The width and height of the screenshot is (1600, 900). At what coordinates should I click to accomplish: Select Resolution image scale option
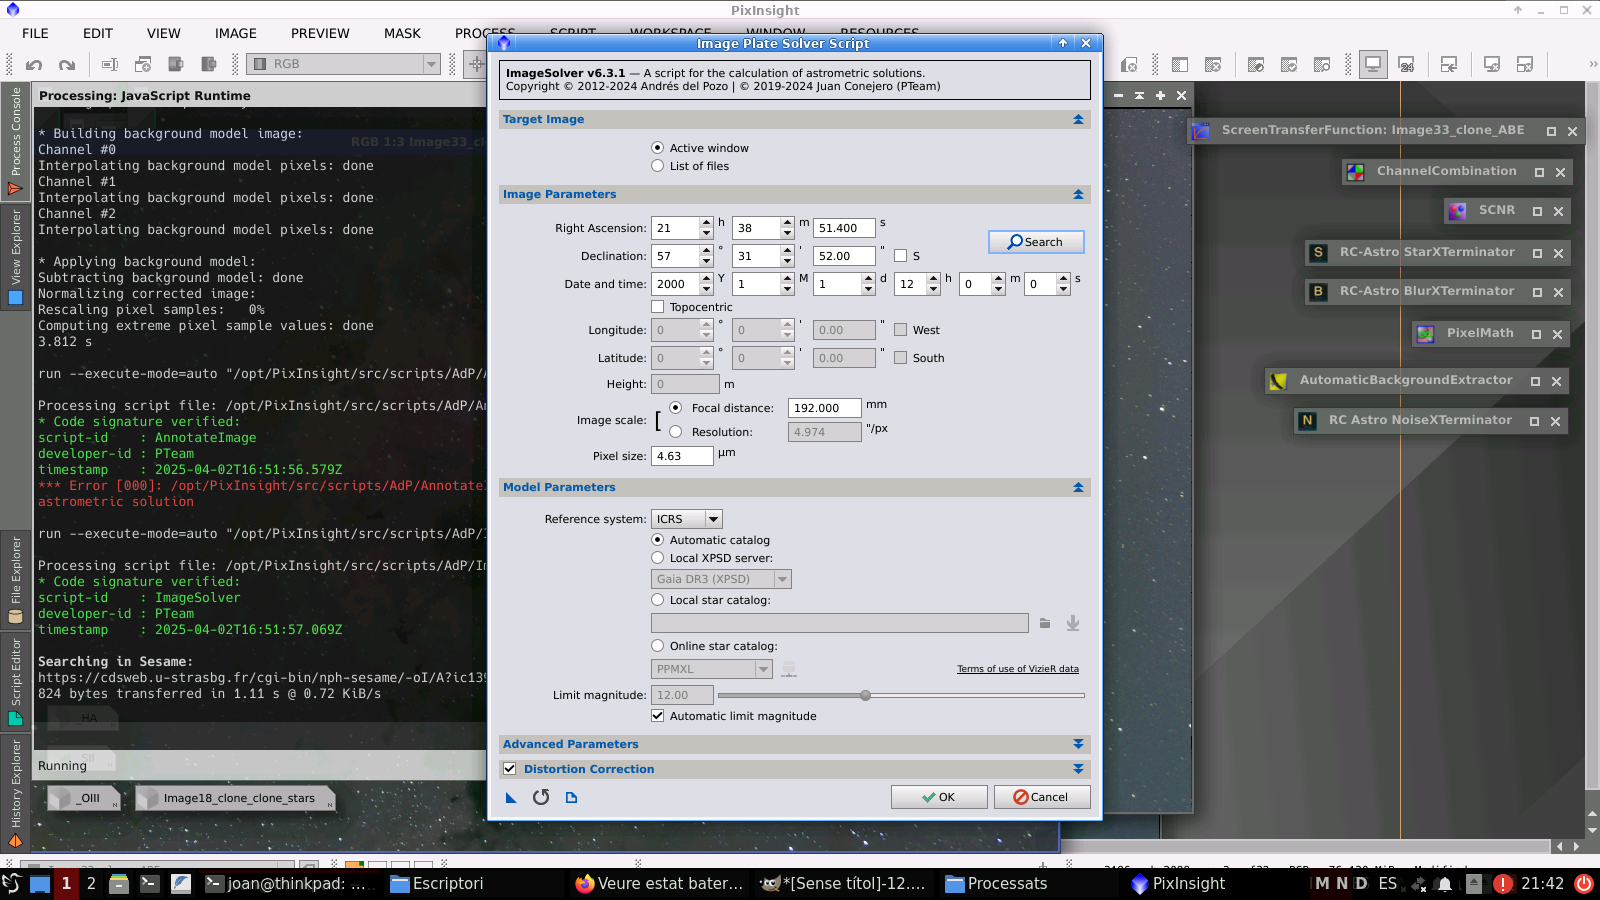coord(676,432)
